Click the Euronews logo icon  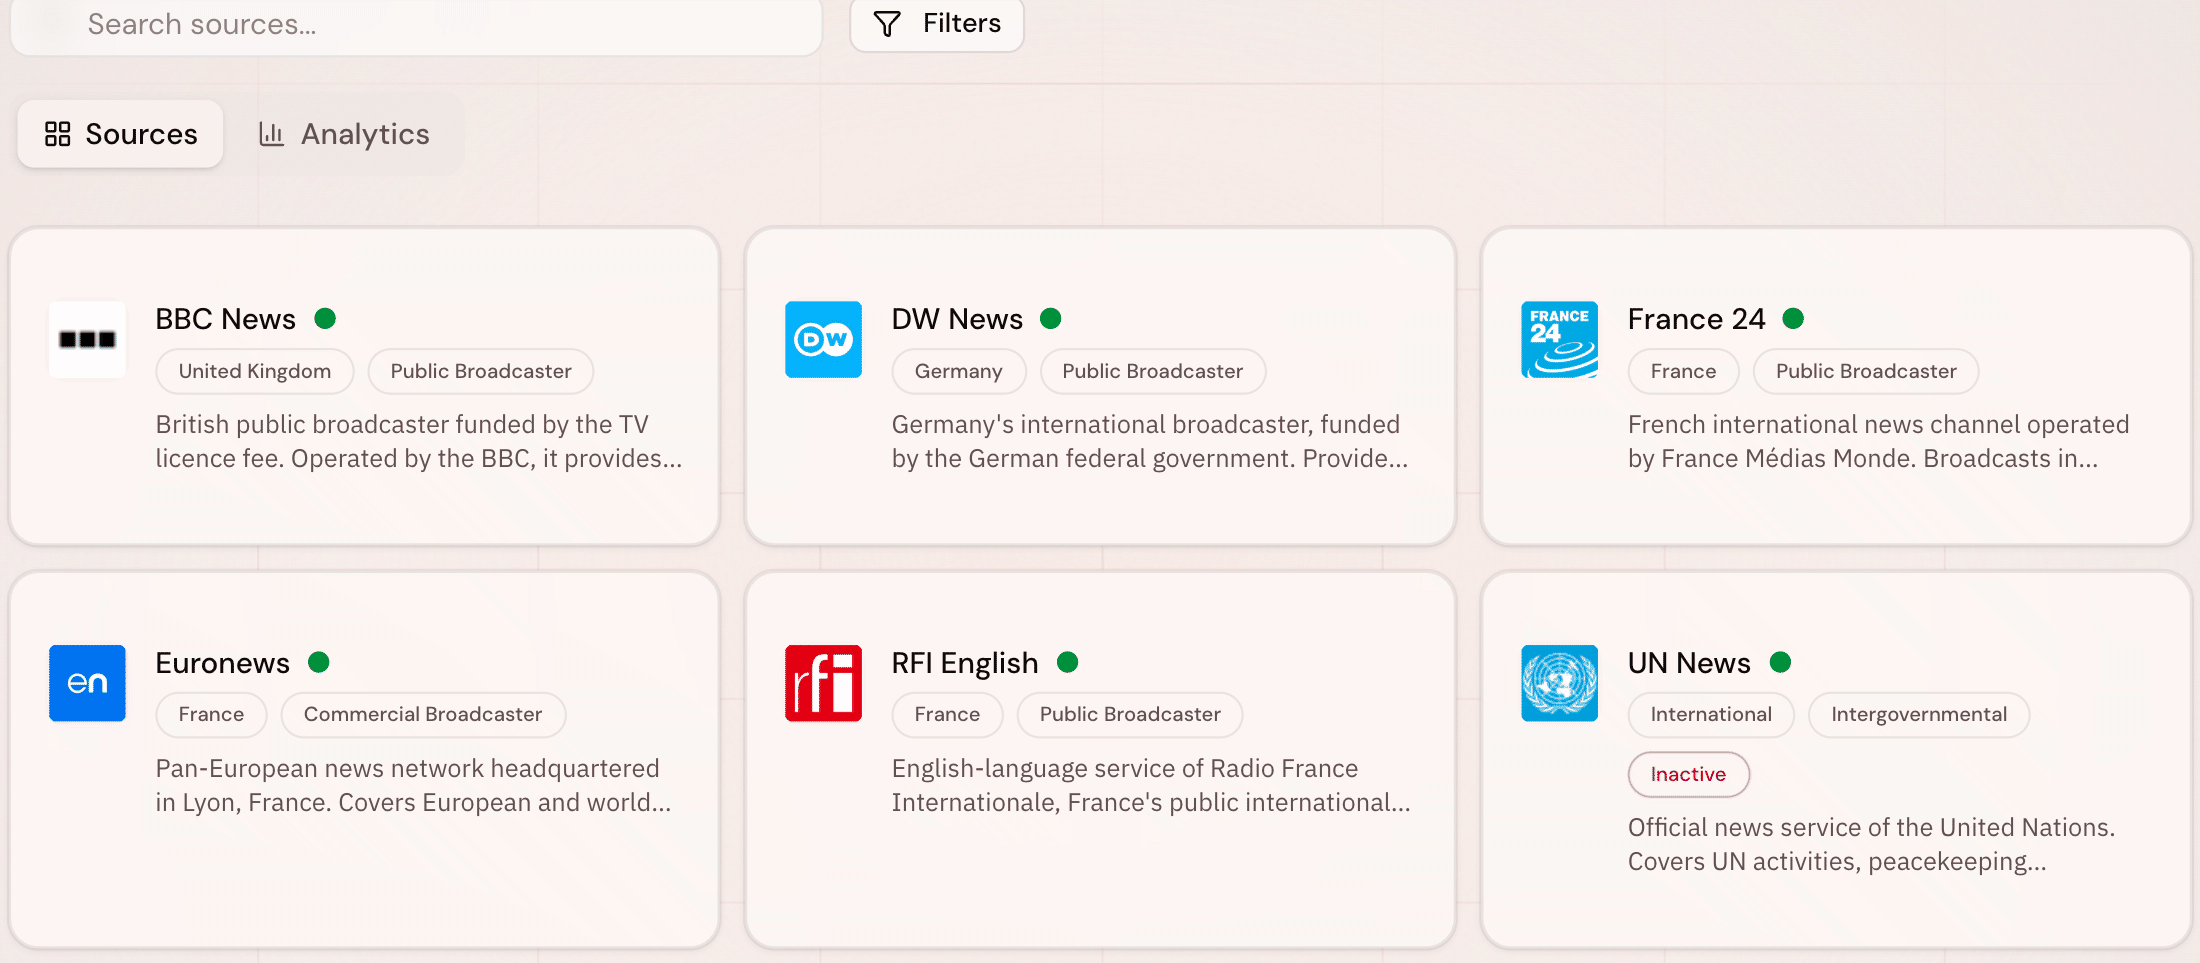[87, 683]
